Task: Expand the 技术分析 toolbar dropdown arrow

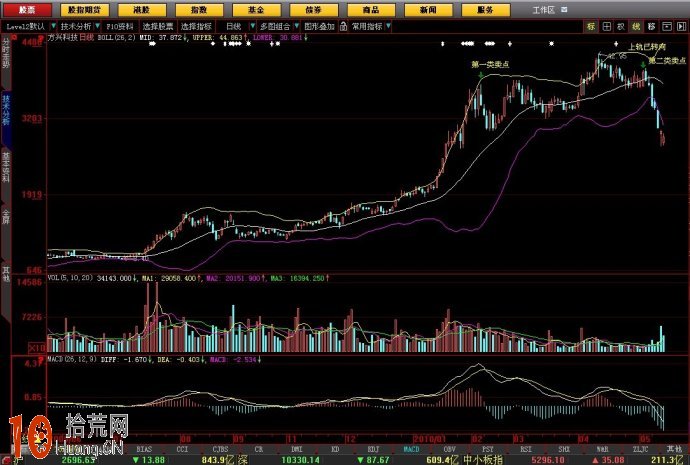Action: tap(97, 26)
